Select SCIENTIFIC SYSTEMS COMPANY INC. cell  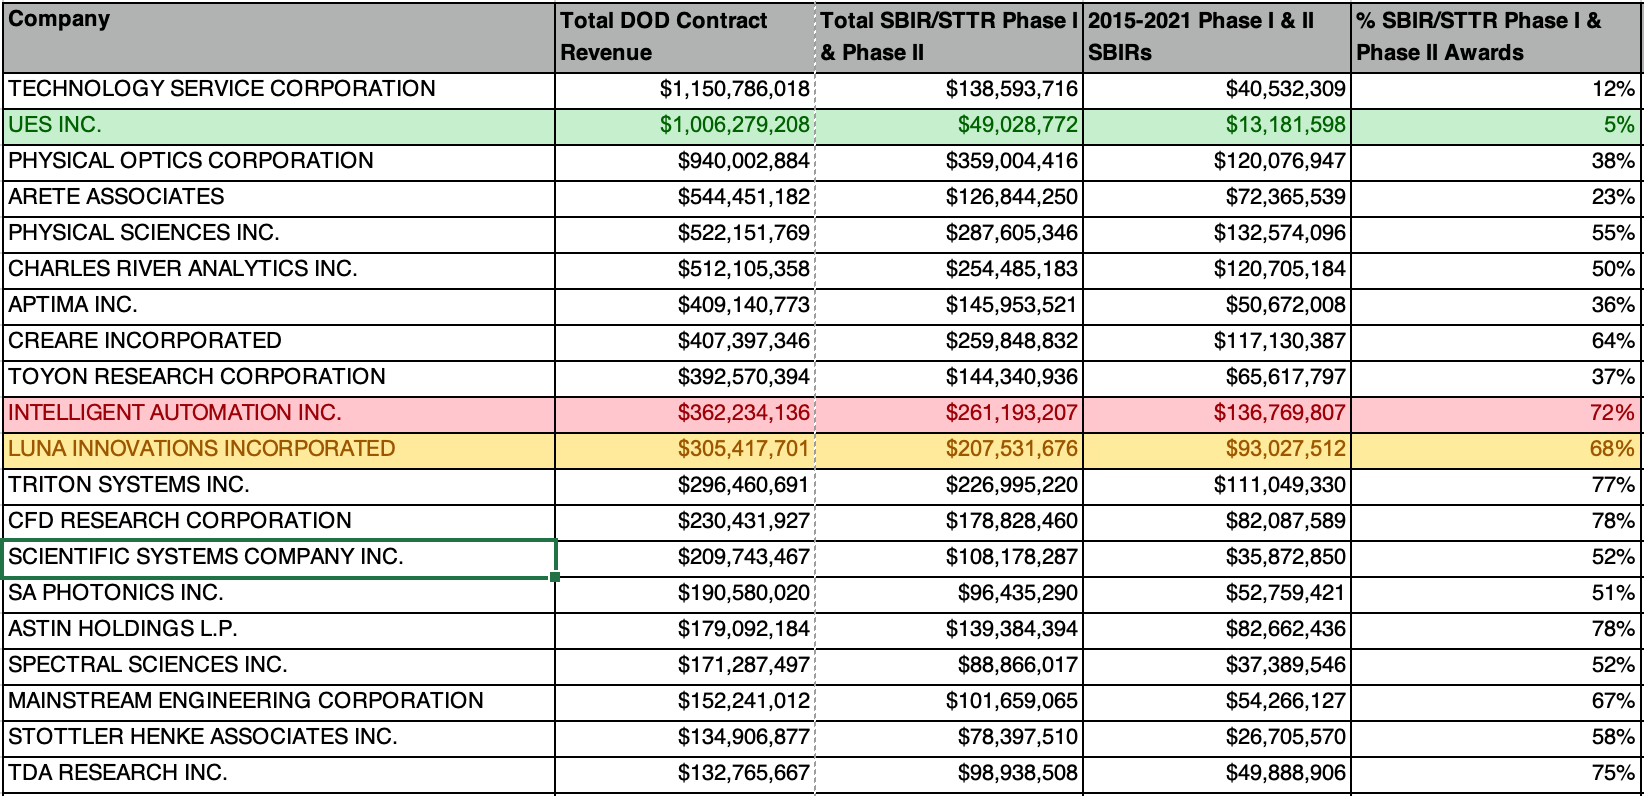tap(279, 558)
